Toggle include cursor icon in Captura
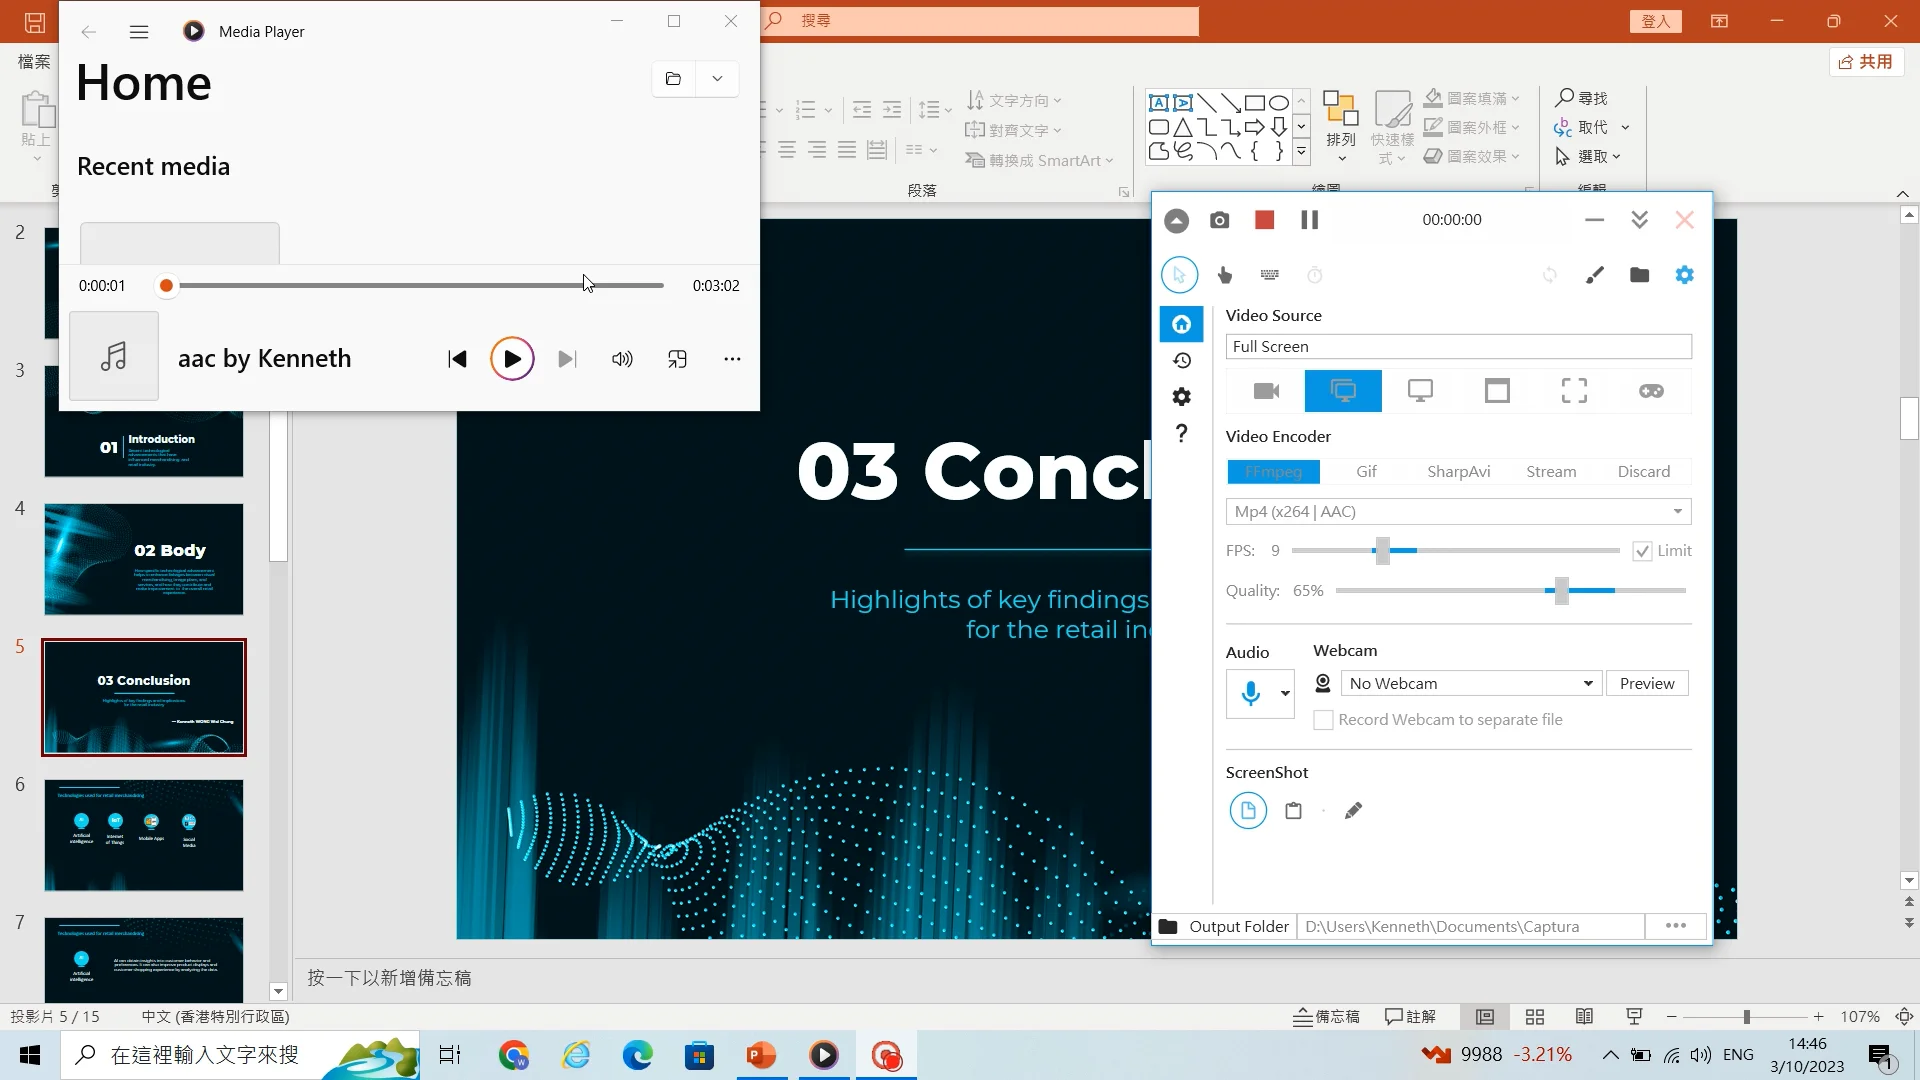The image size is (1920, 1080). pos(1179,275)
